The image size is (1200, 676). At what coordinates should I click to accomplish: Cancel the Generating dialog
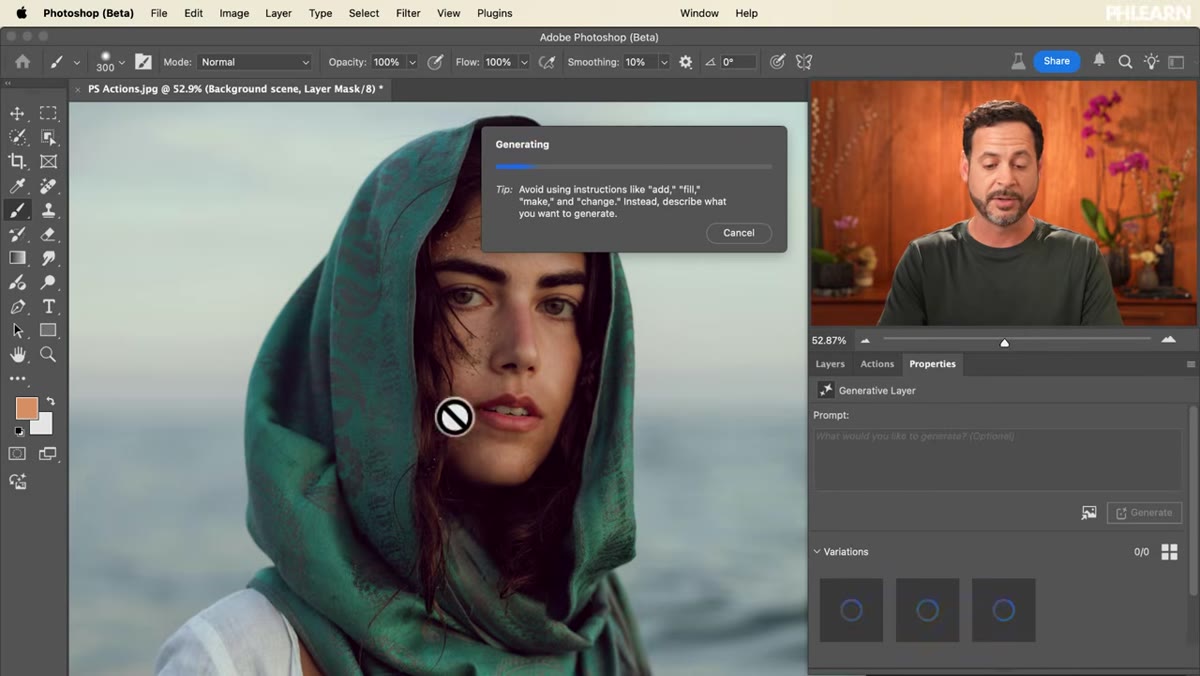click(739, 233)
